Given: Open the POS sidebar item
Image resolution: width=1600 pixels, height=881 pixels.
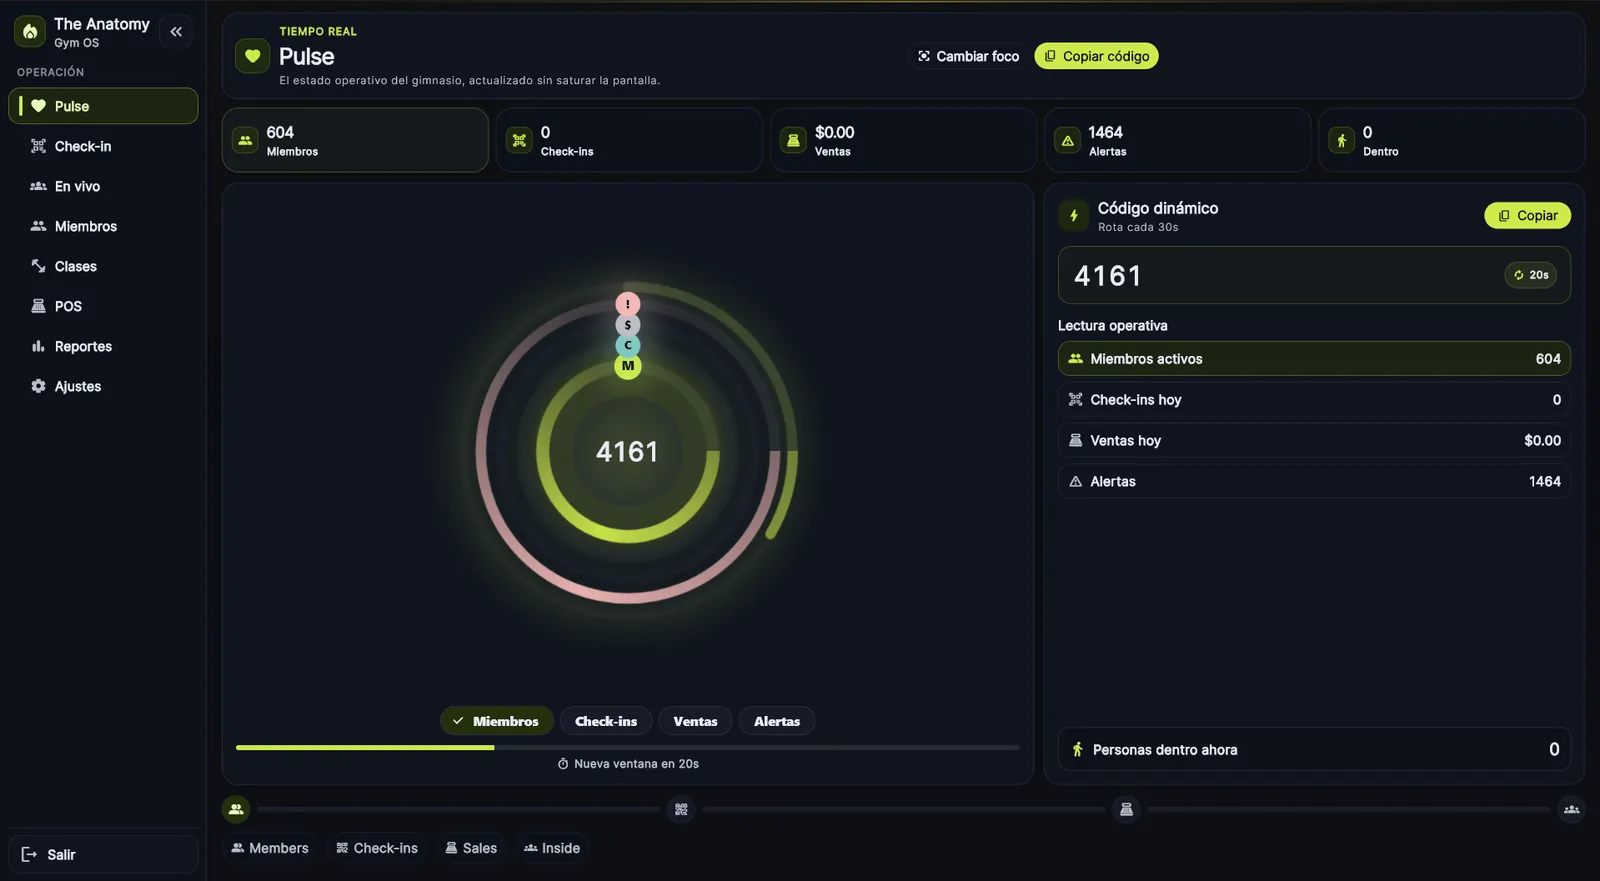Looking at the screenshot, I should coord(103,306).
